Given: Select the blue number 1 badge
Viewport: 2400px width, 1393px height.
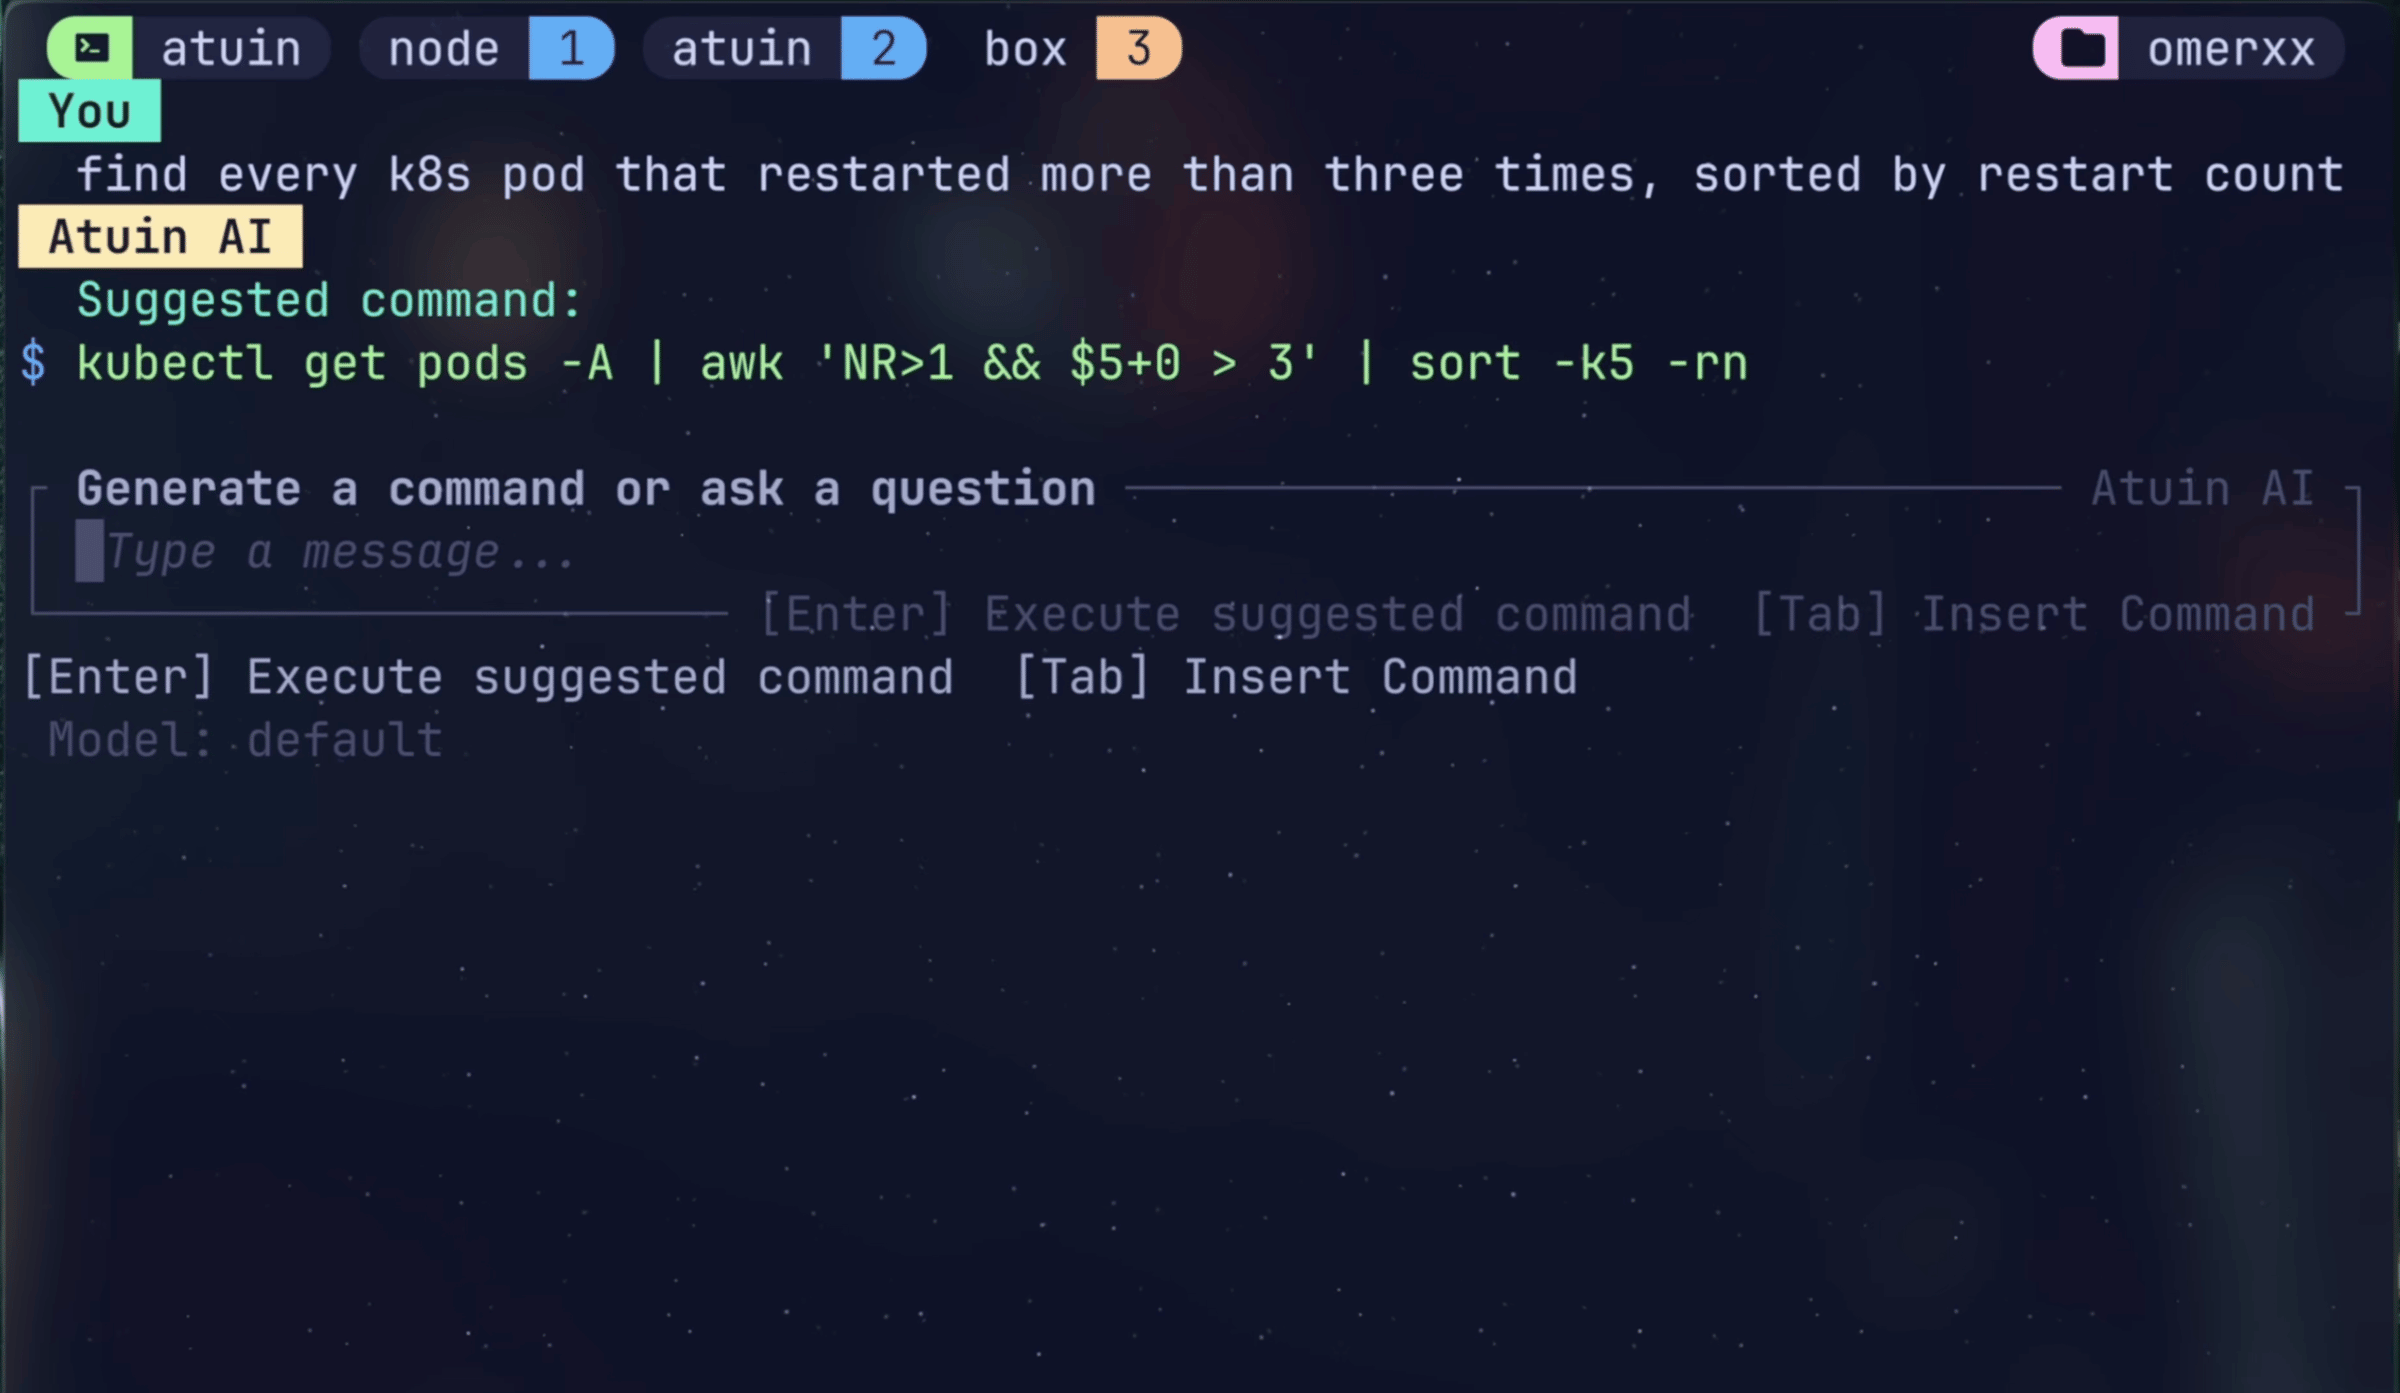Looking at the screenshot, I should coord(571,48).
